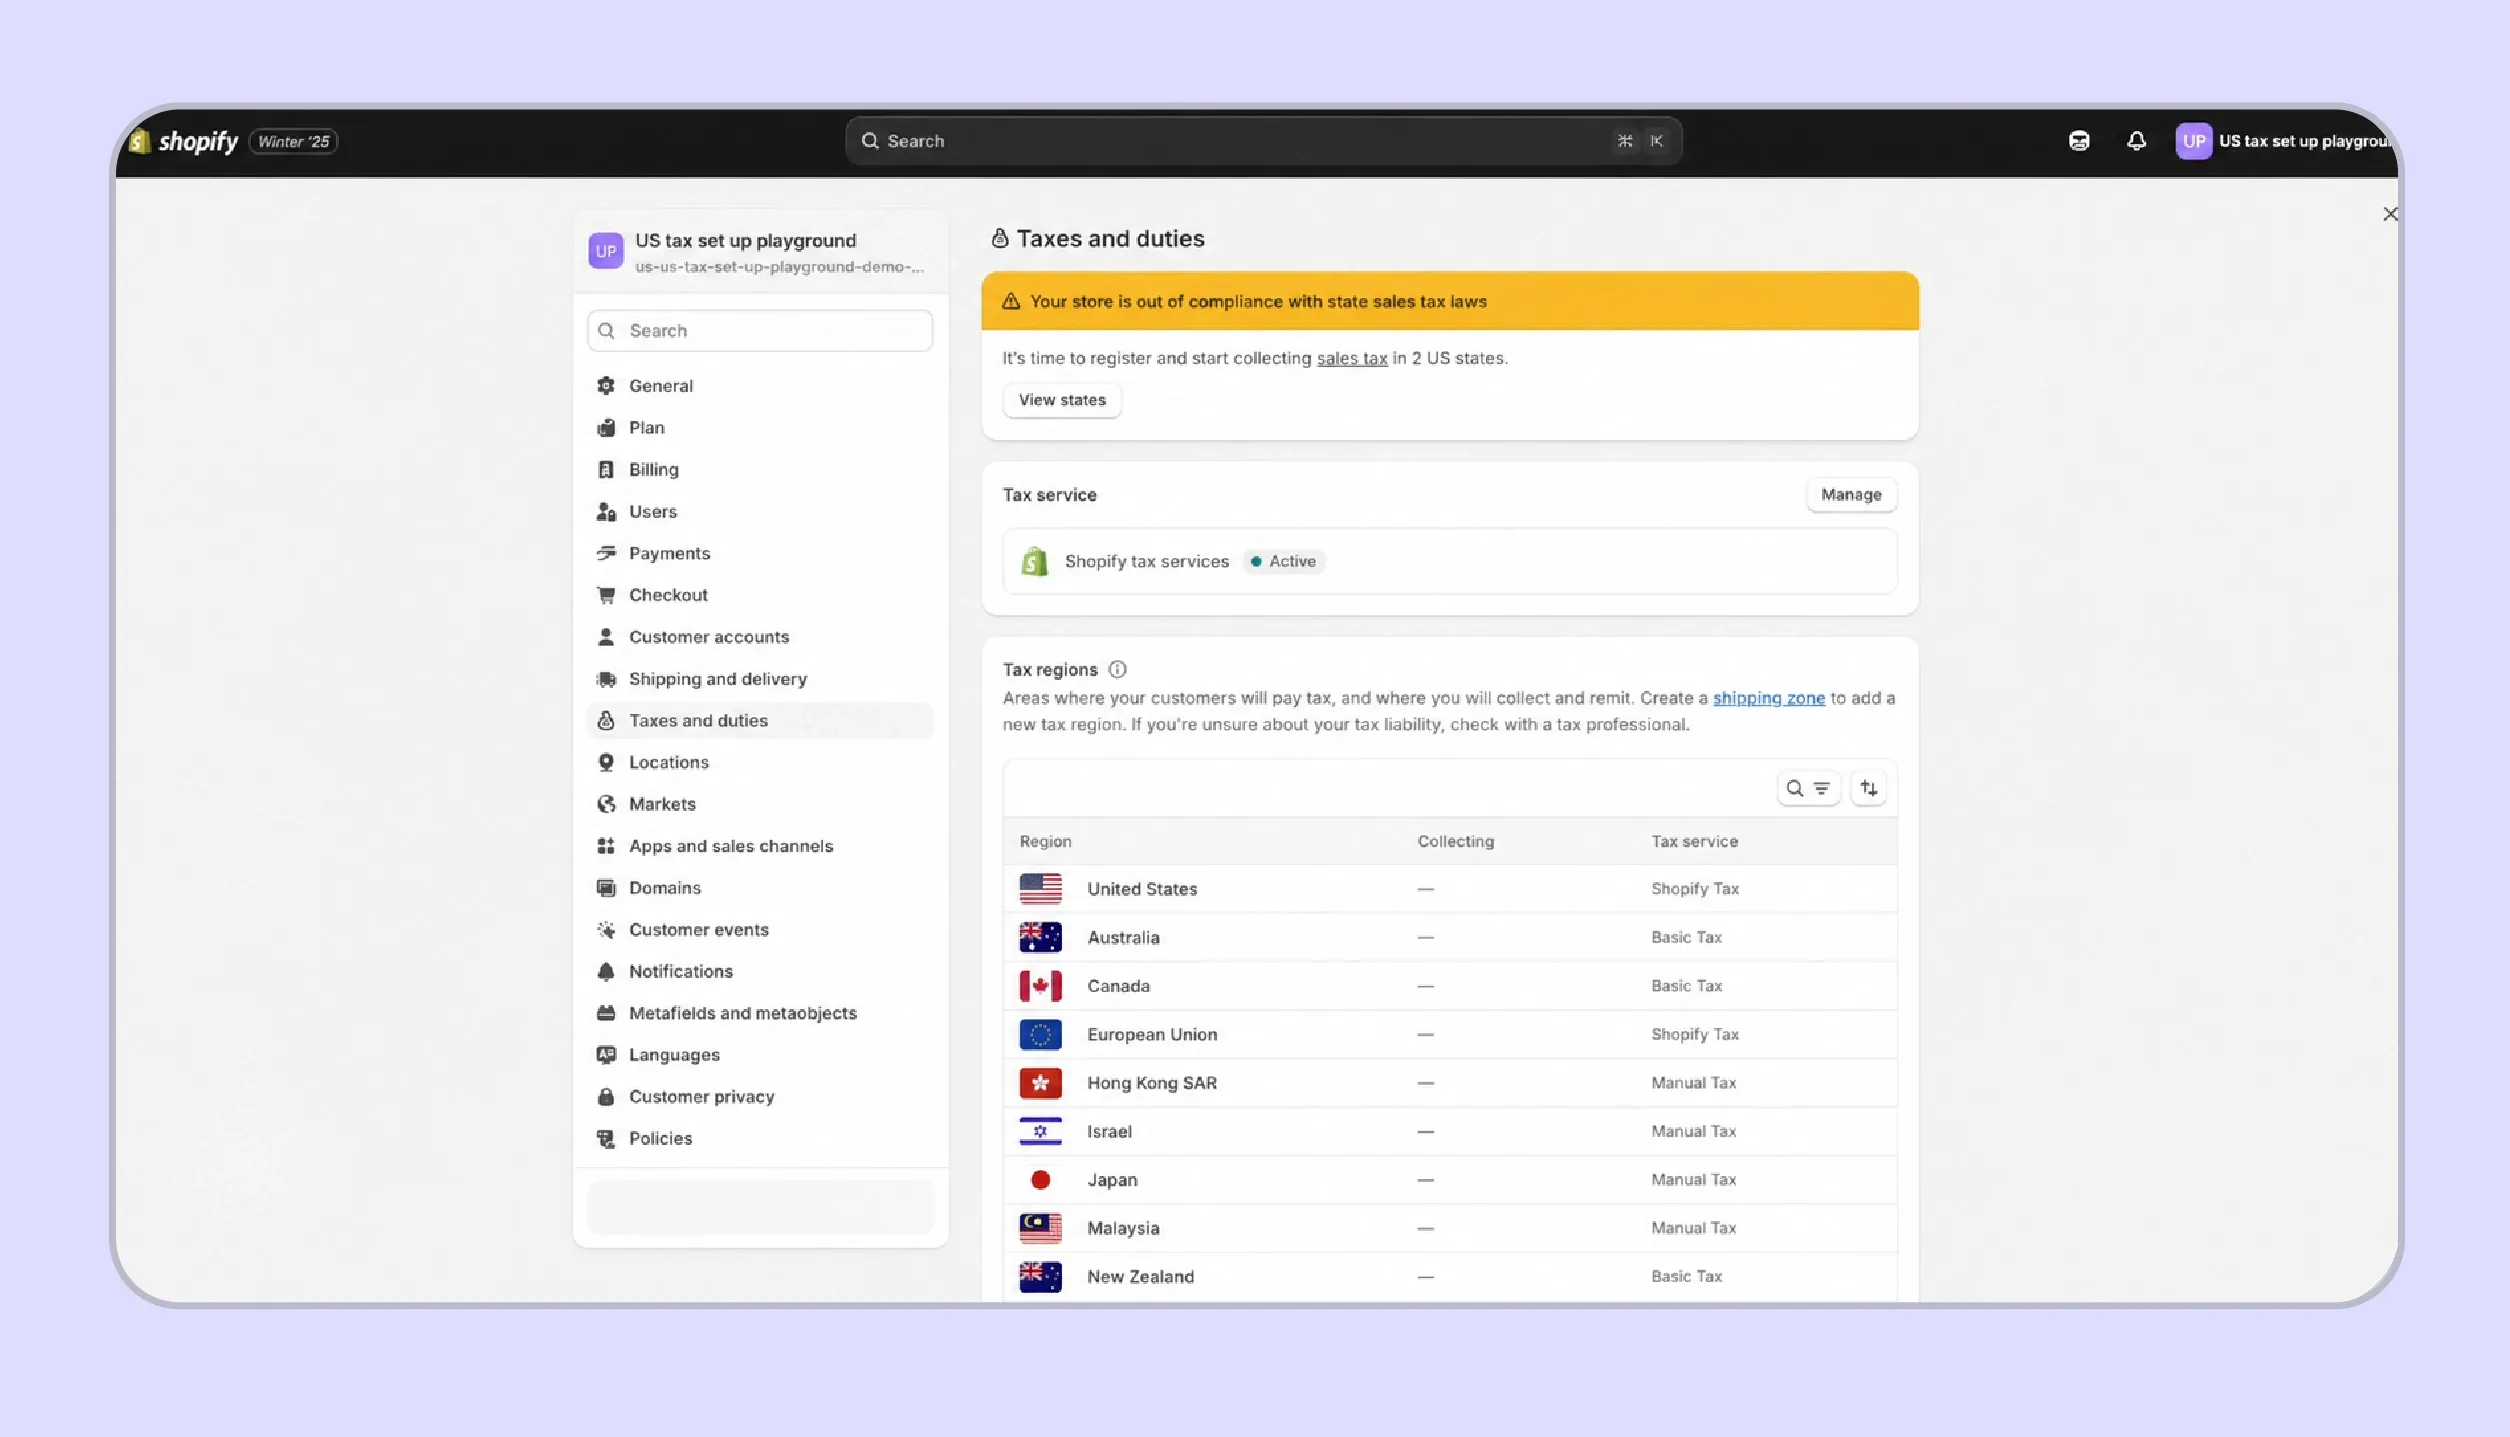Open General settings
Screen dimensions: 2510x1437
760,386
